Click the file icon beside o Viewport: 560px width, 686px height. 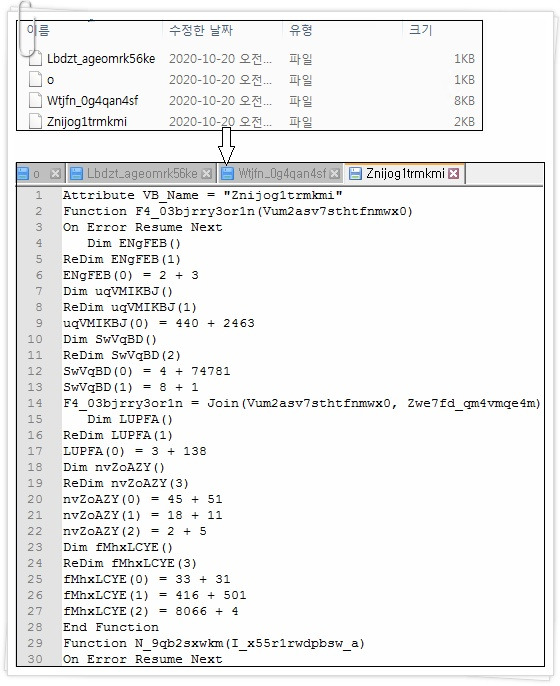click(x=35, y=80)
